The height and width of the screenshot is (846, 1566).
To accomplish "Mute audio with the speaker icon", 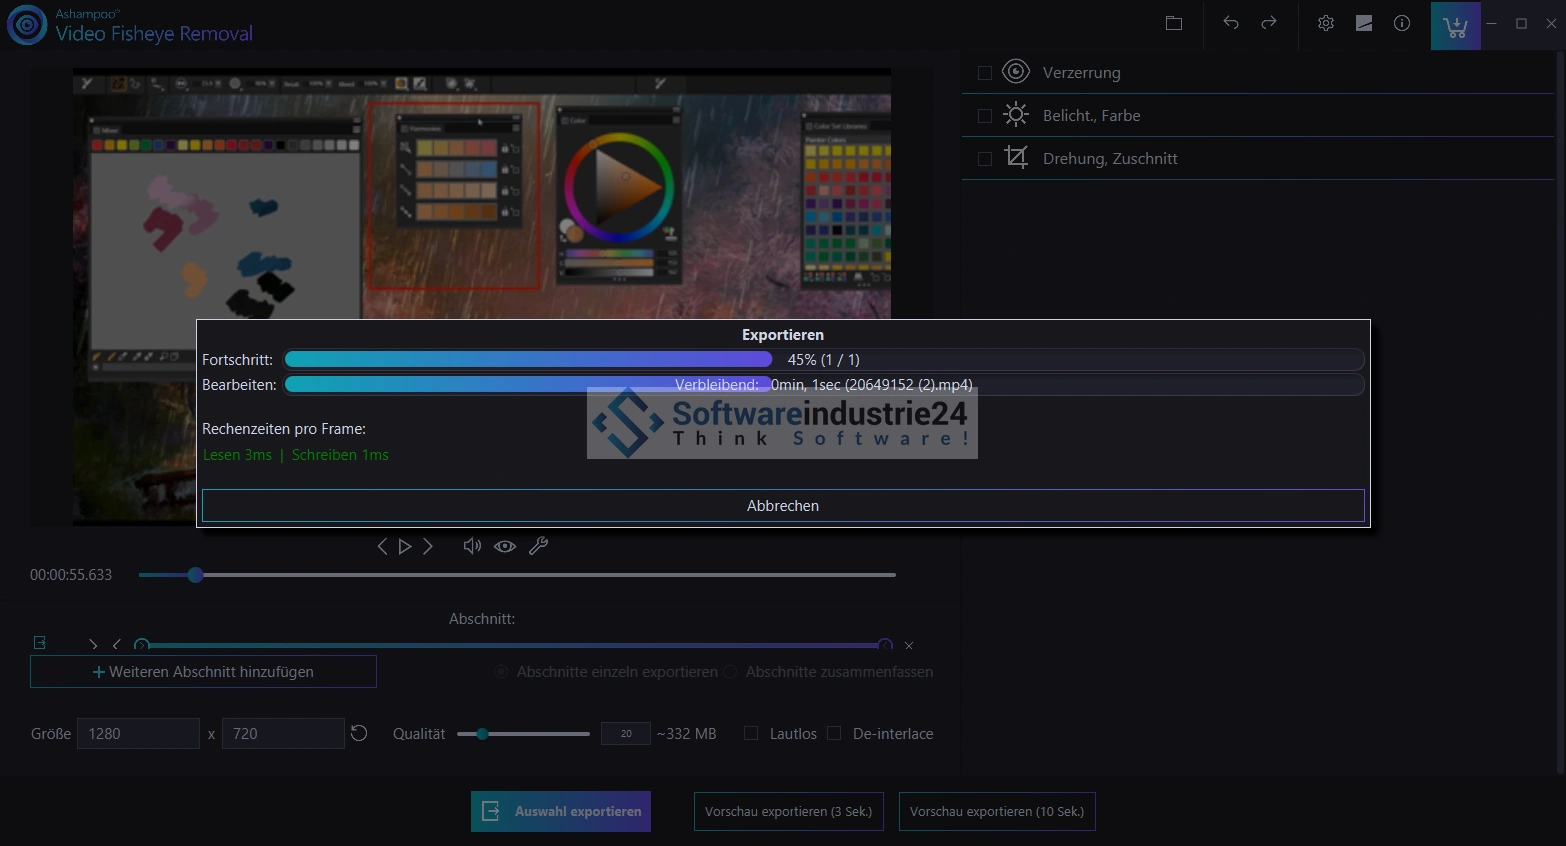I will pos(472,546).
